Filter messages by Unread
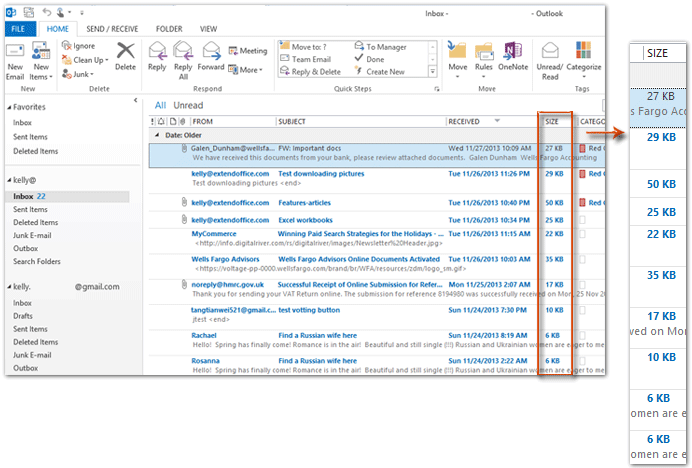692x468 pixels. click(188, 105)
